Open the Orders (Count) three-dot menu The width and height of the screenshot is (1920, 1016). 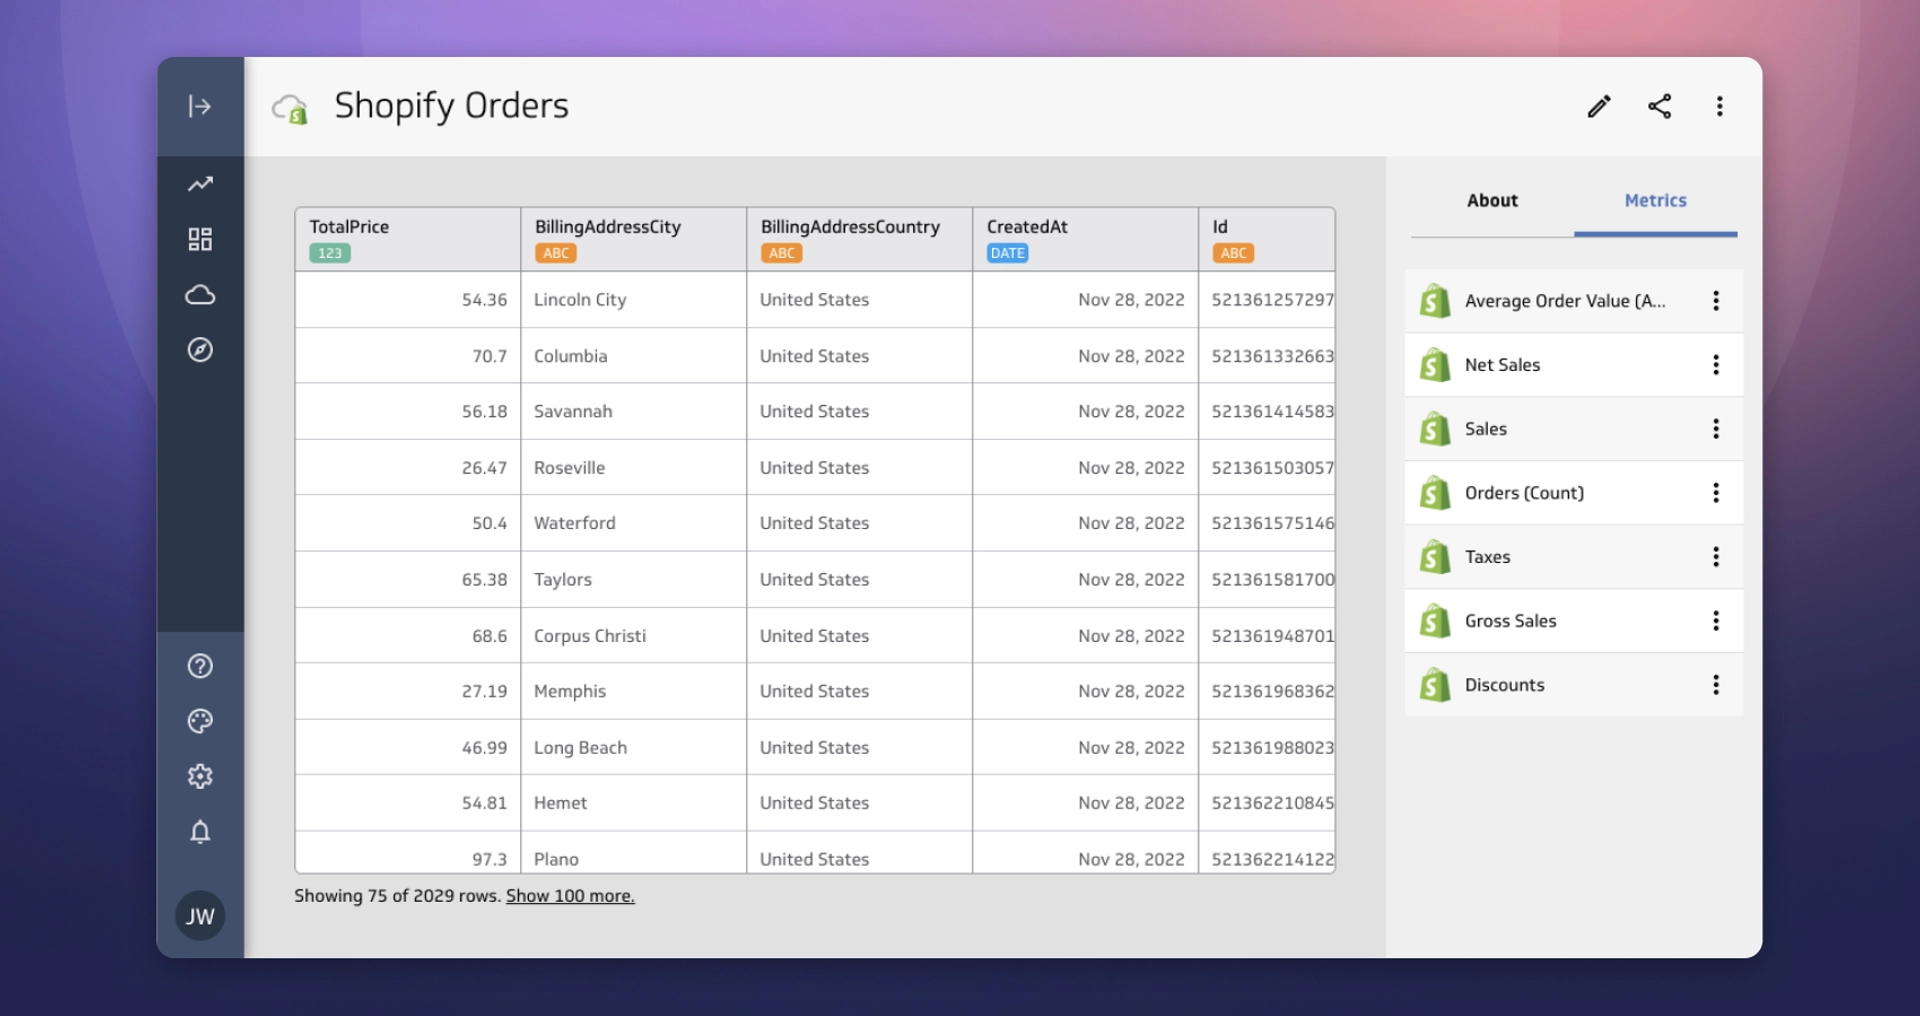[x=1716, y=493]
